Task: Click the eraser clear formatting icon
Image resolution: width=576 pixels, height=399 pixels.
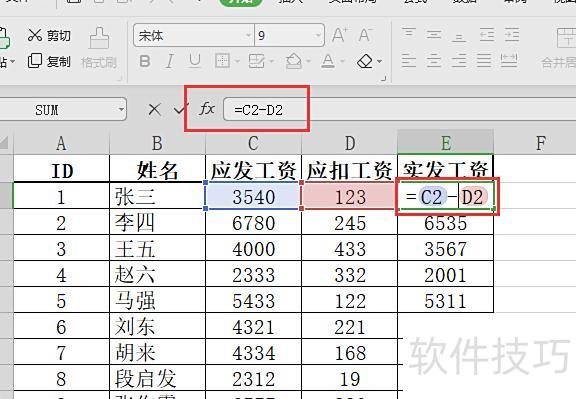Action: click(365, 61)
